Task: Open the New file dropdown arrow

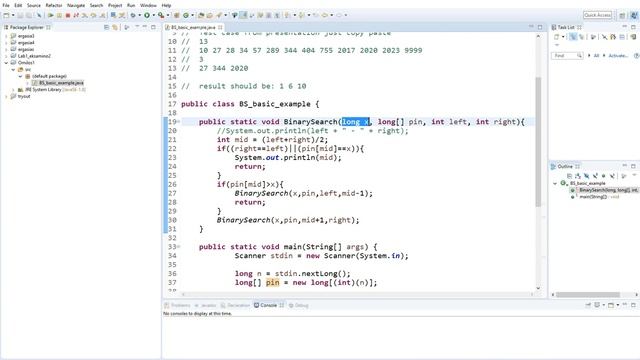Action: [x=13, y=15]
